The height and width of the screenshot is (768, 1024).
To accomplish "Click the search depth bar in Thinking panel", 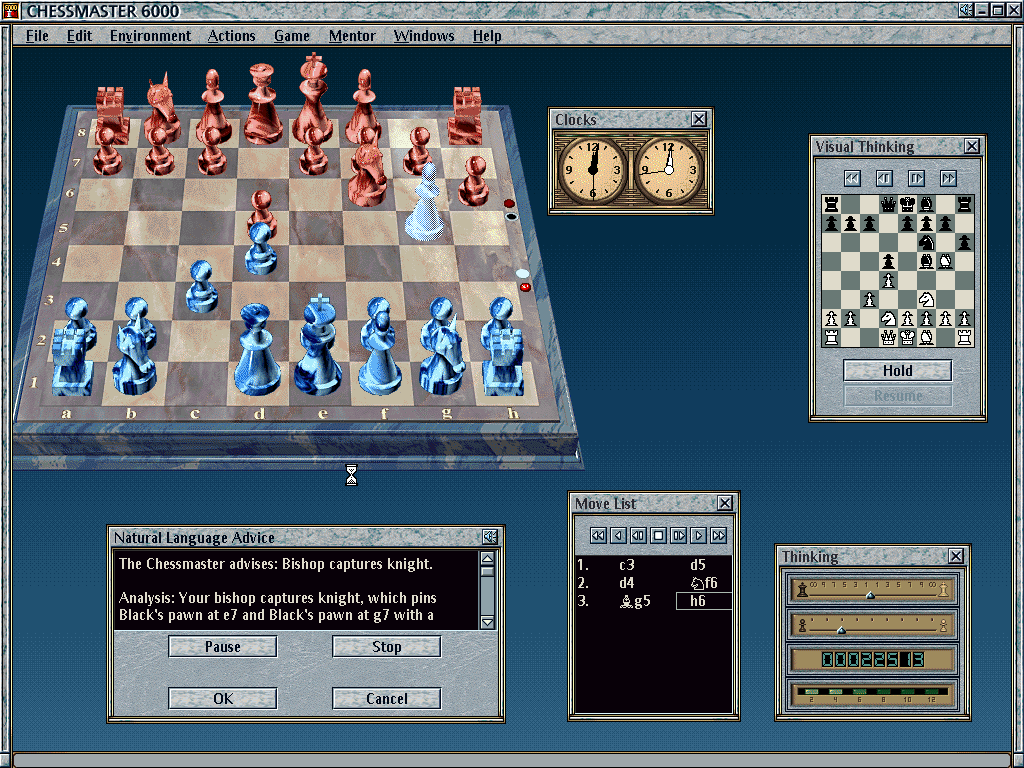I will 871,694.
